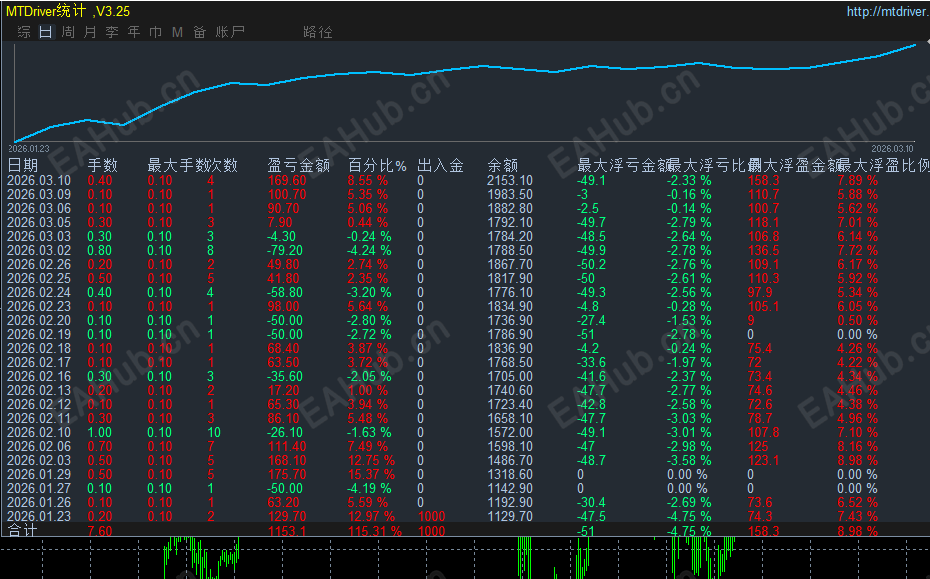
Task: Select the 年 yearly tab
Action: pos(133,32)
